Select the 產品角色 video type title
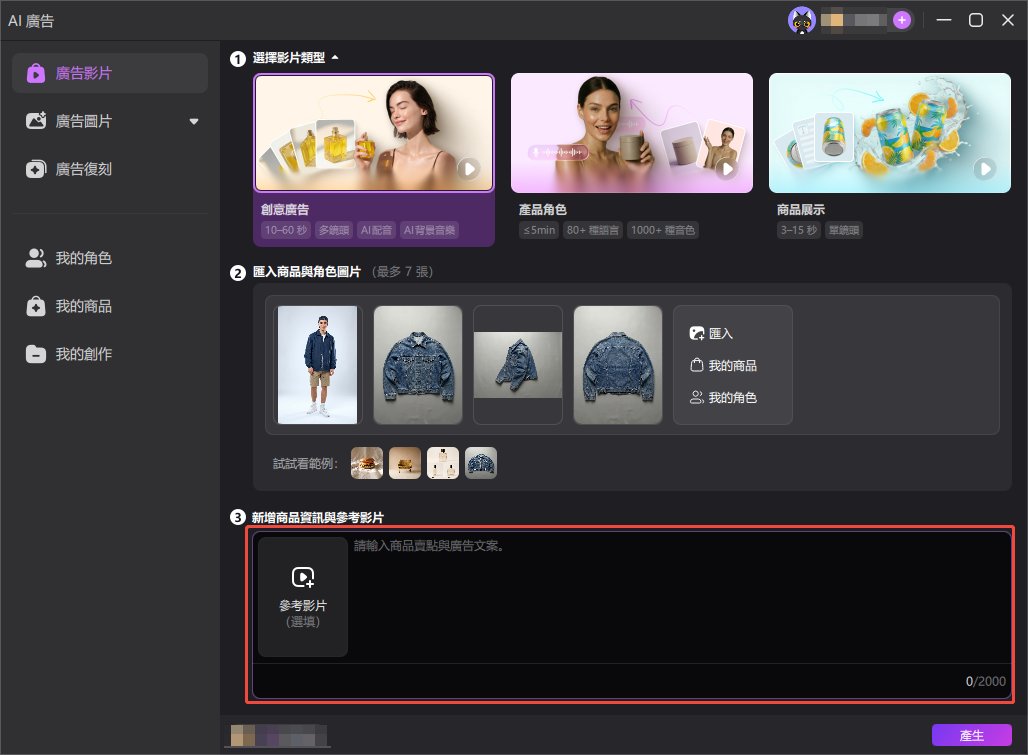This screenshot has height=755, width=1028. click(x=543, y=210)
